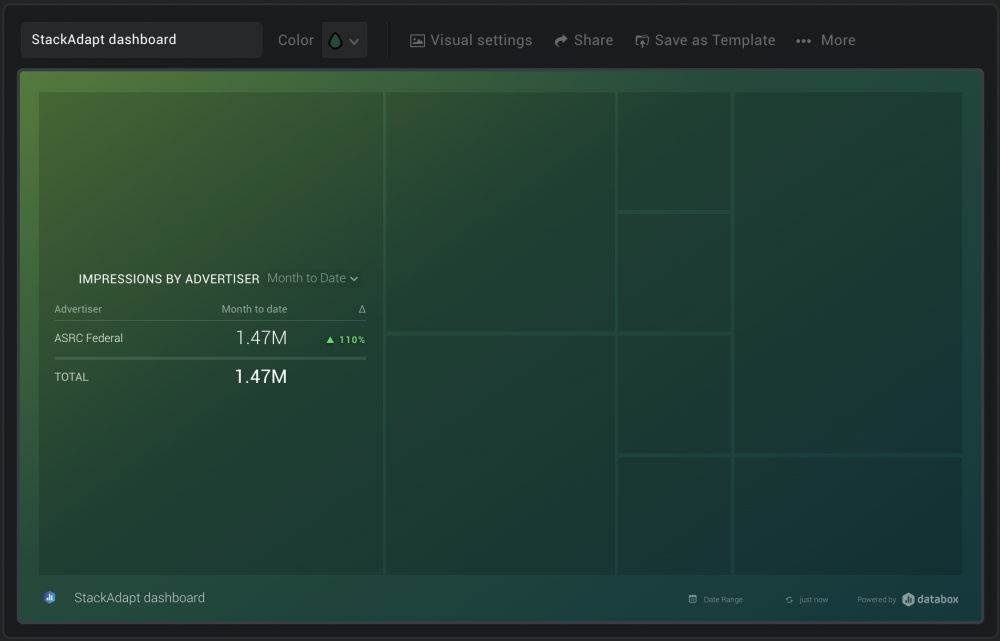Select the green teardrop color swatch
The image size is (1000, 641).
[x=335, y=40]
